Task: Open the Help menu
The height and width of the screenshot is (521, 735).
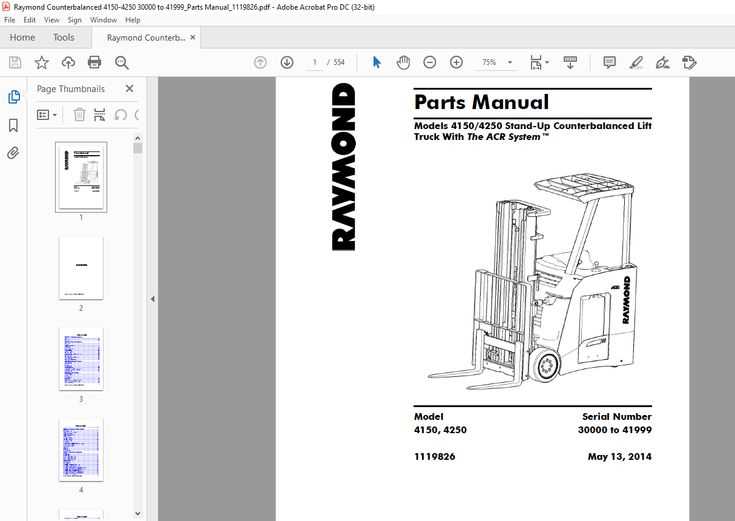Action: (x=133, y=20)
